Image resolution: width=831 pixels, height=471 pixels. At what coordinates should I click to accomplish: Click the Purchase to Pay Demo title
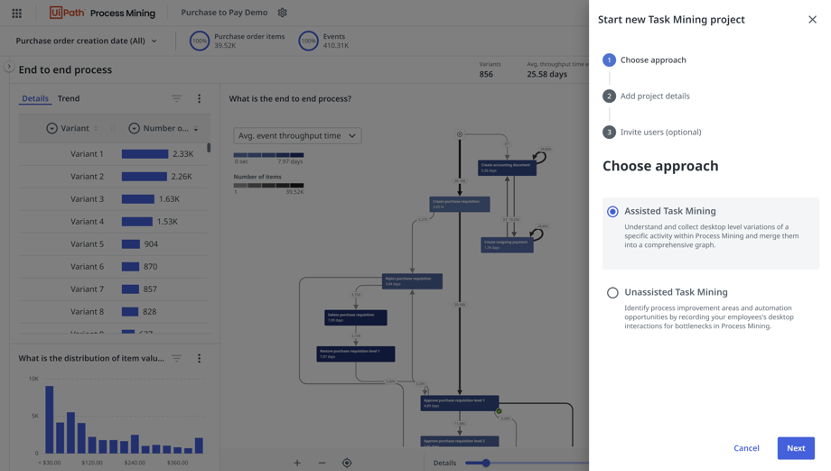click(x=224, y=12)
